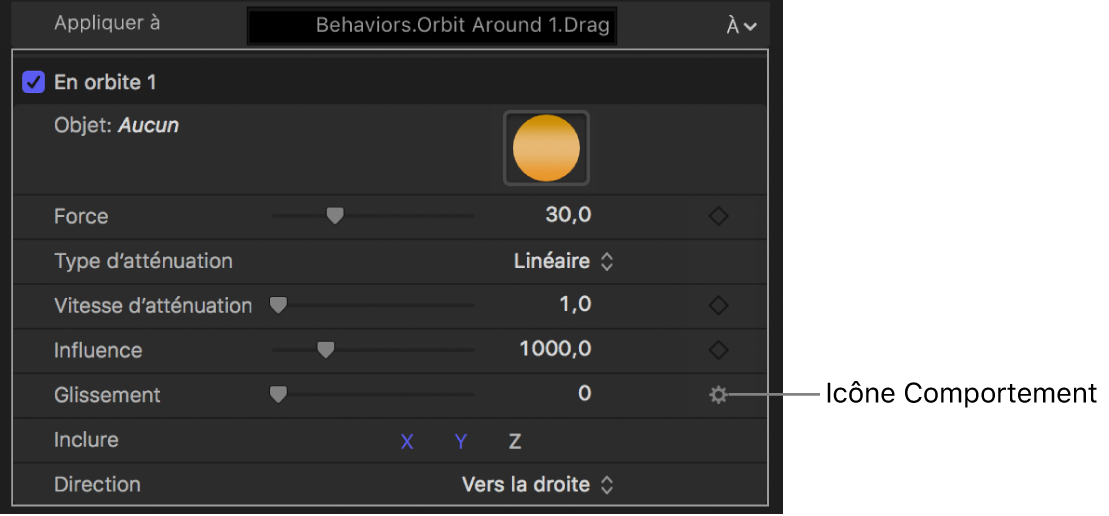This screenshot has height=516, width=1109.
Task: Adjust the Vitesse d'atténuation slider
Action: click(x=279, y=305)
